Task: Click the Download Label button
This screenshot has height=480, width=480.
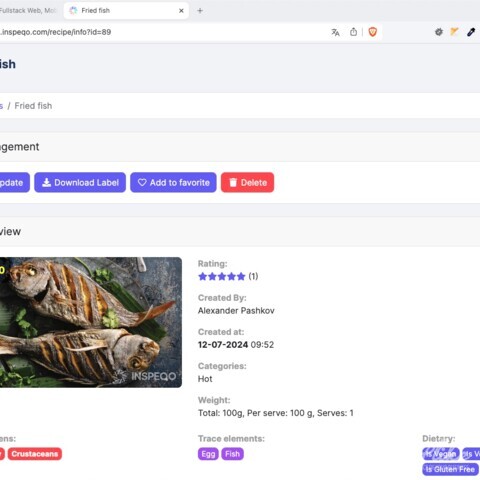Action: point(80,182)
